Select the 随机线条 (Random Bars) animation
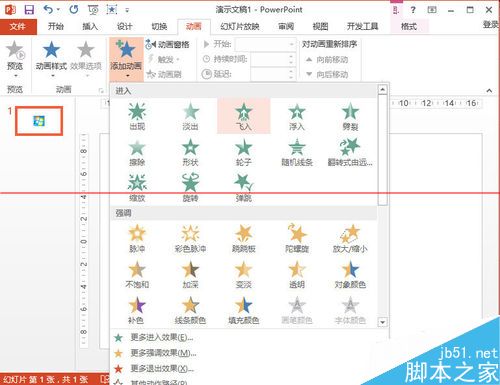This screenshot has width=500, height=385. point(297,152)
